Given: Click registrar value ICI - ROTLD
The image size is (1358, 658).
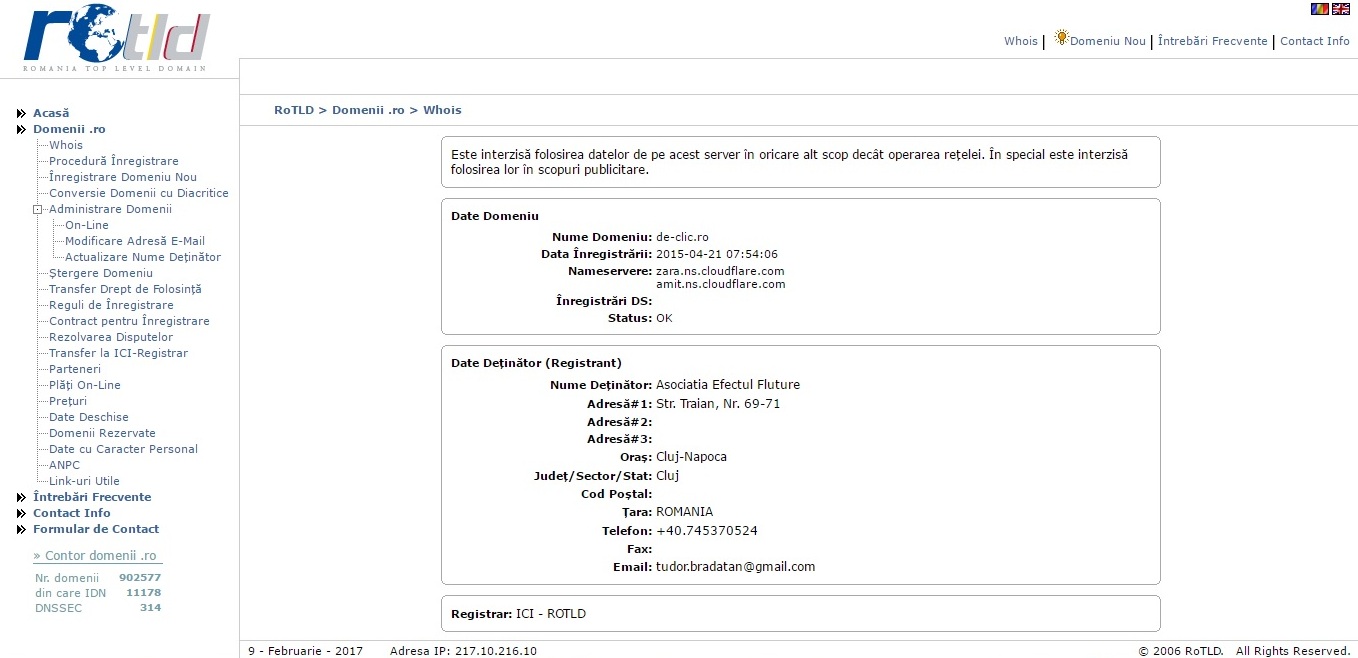Looking at the screenshot, I should [x=551, y=615].
